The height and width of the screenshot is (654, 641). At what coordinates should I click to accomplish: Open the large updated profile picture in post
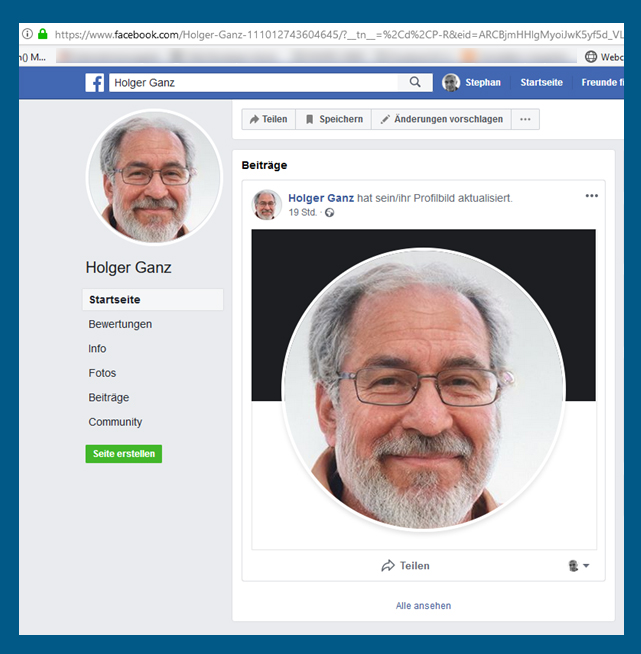[x=423, y=388]
